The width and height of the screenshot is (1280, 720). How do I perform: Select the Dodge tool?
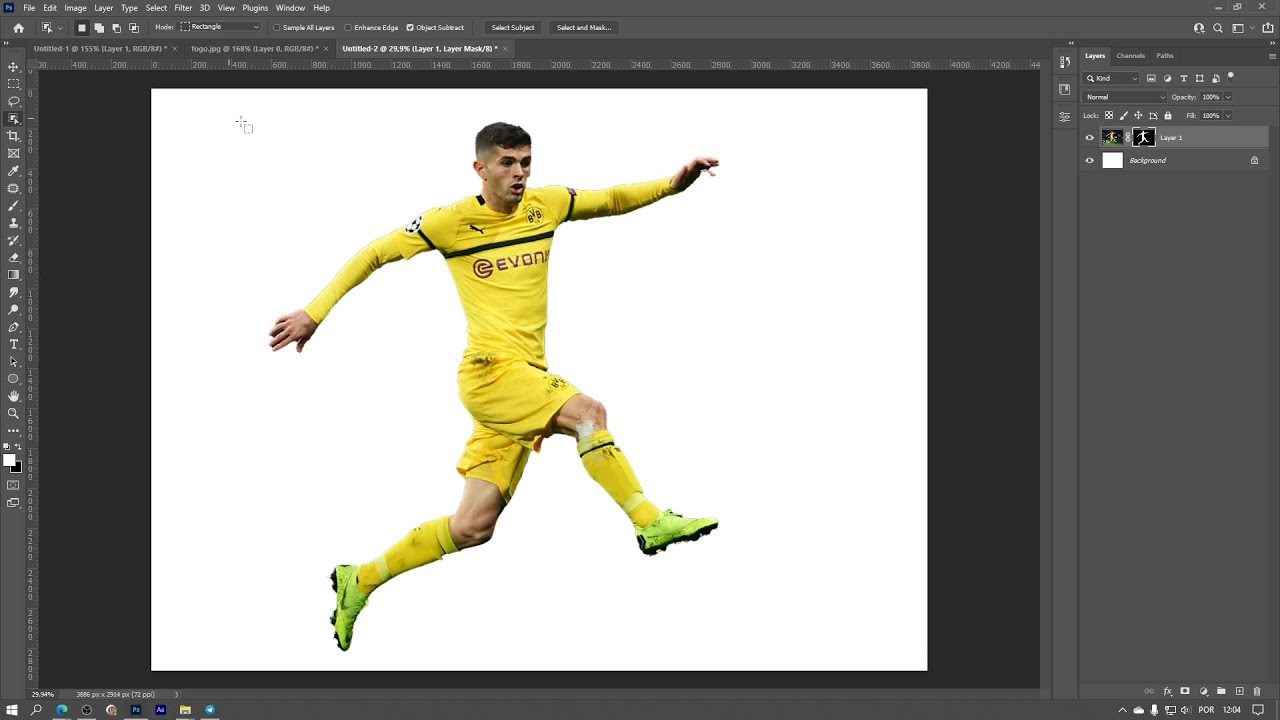tap(13, 310)
